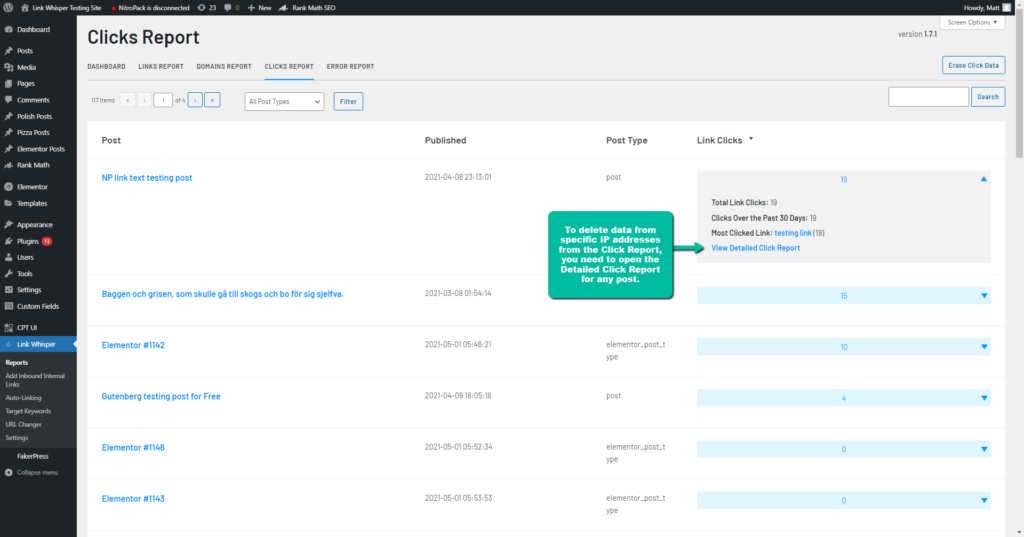Click the Plugins icon in sidebar
This screenshot has height=537, width=1024.
pos(8,241)
